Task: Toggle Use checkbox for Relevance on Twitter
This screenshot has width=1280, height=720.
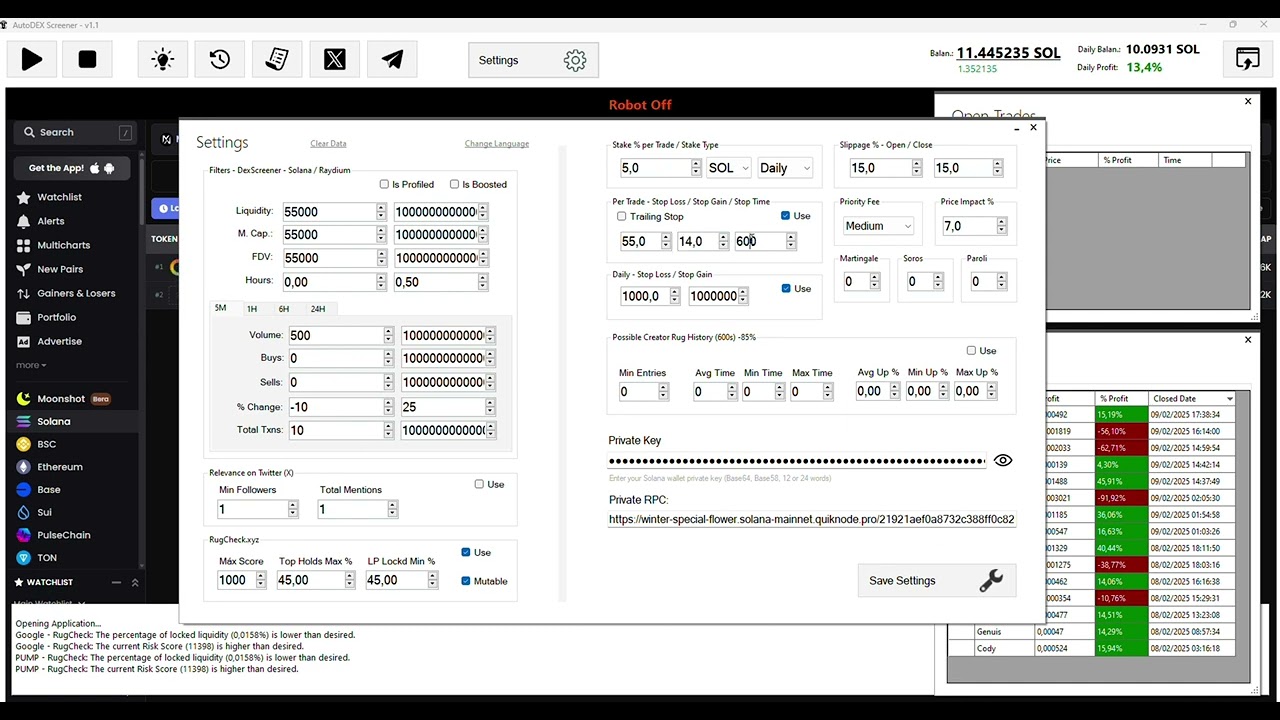Action: click(479, 484)
